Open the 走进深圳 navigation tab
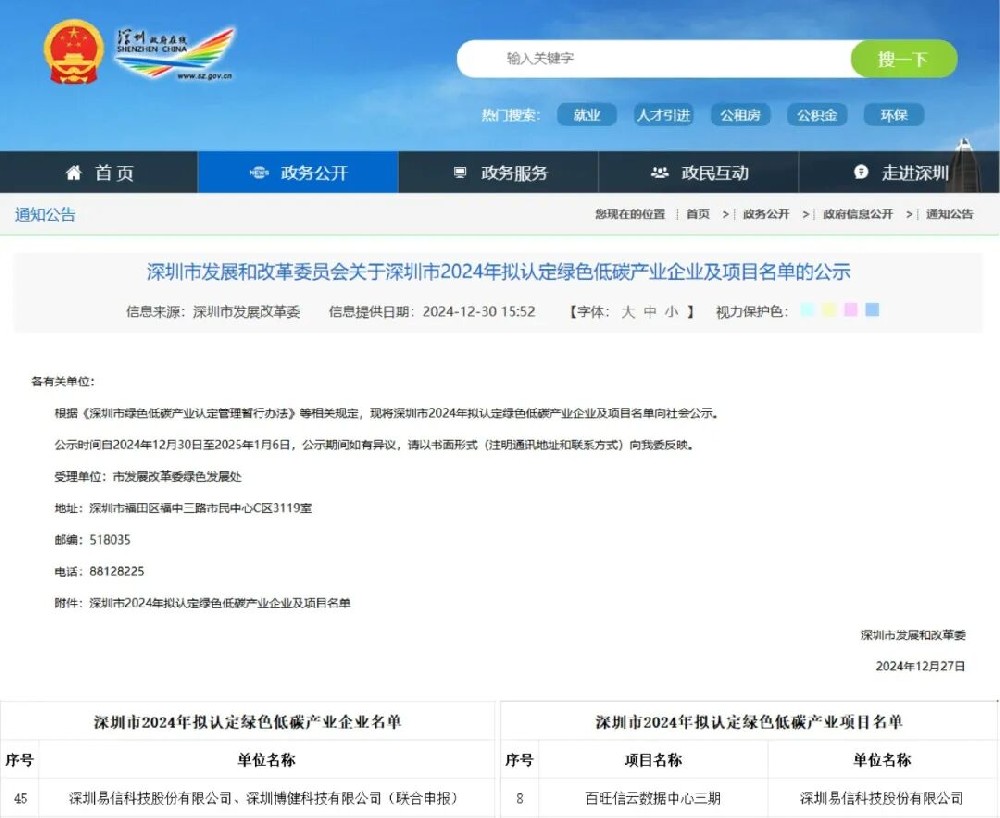Image resolution: width=1000 pixels, height=818 pixels. click(x=914, y=173)
